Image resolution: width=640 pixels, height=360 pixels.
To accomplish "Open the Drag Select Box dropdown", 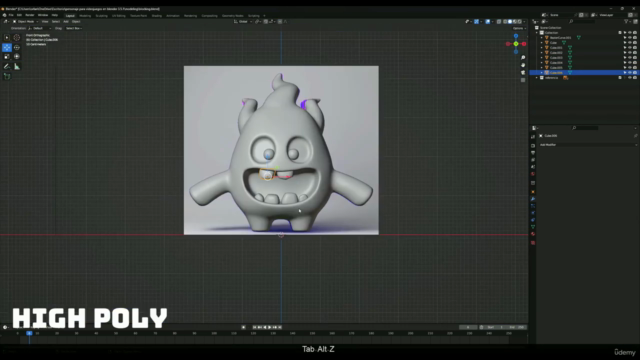I will tap(74, 29).
